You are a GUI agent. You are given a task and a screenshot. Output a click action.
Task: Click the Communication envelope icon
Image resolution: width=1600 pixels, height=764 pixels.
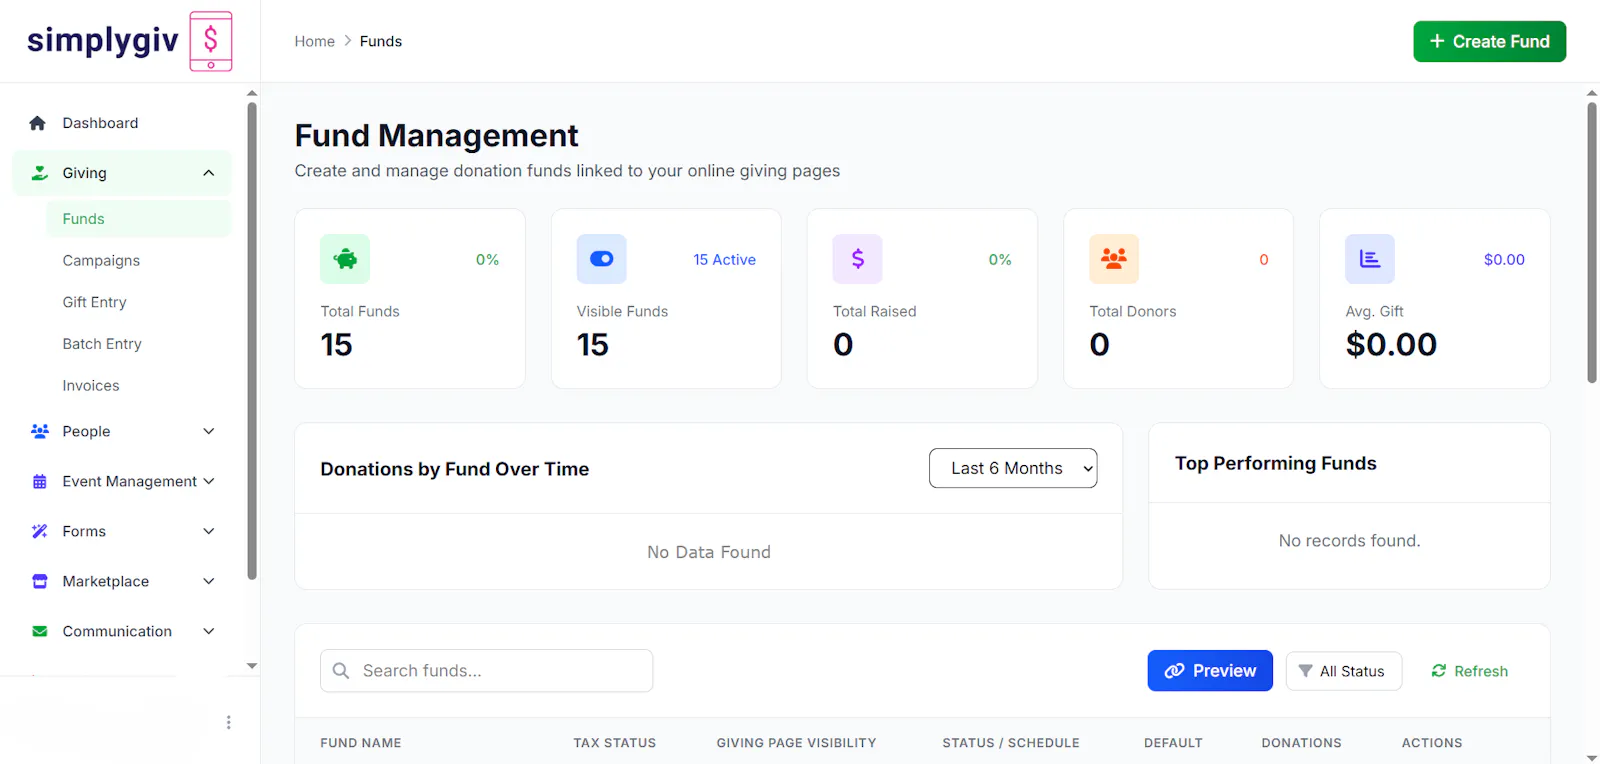coord(40,631)
